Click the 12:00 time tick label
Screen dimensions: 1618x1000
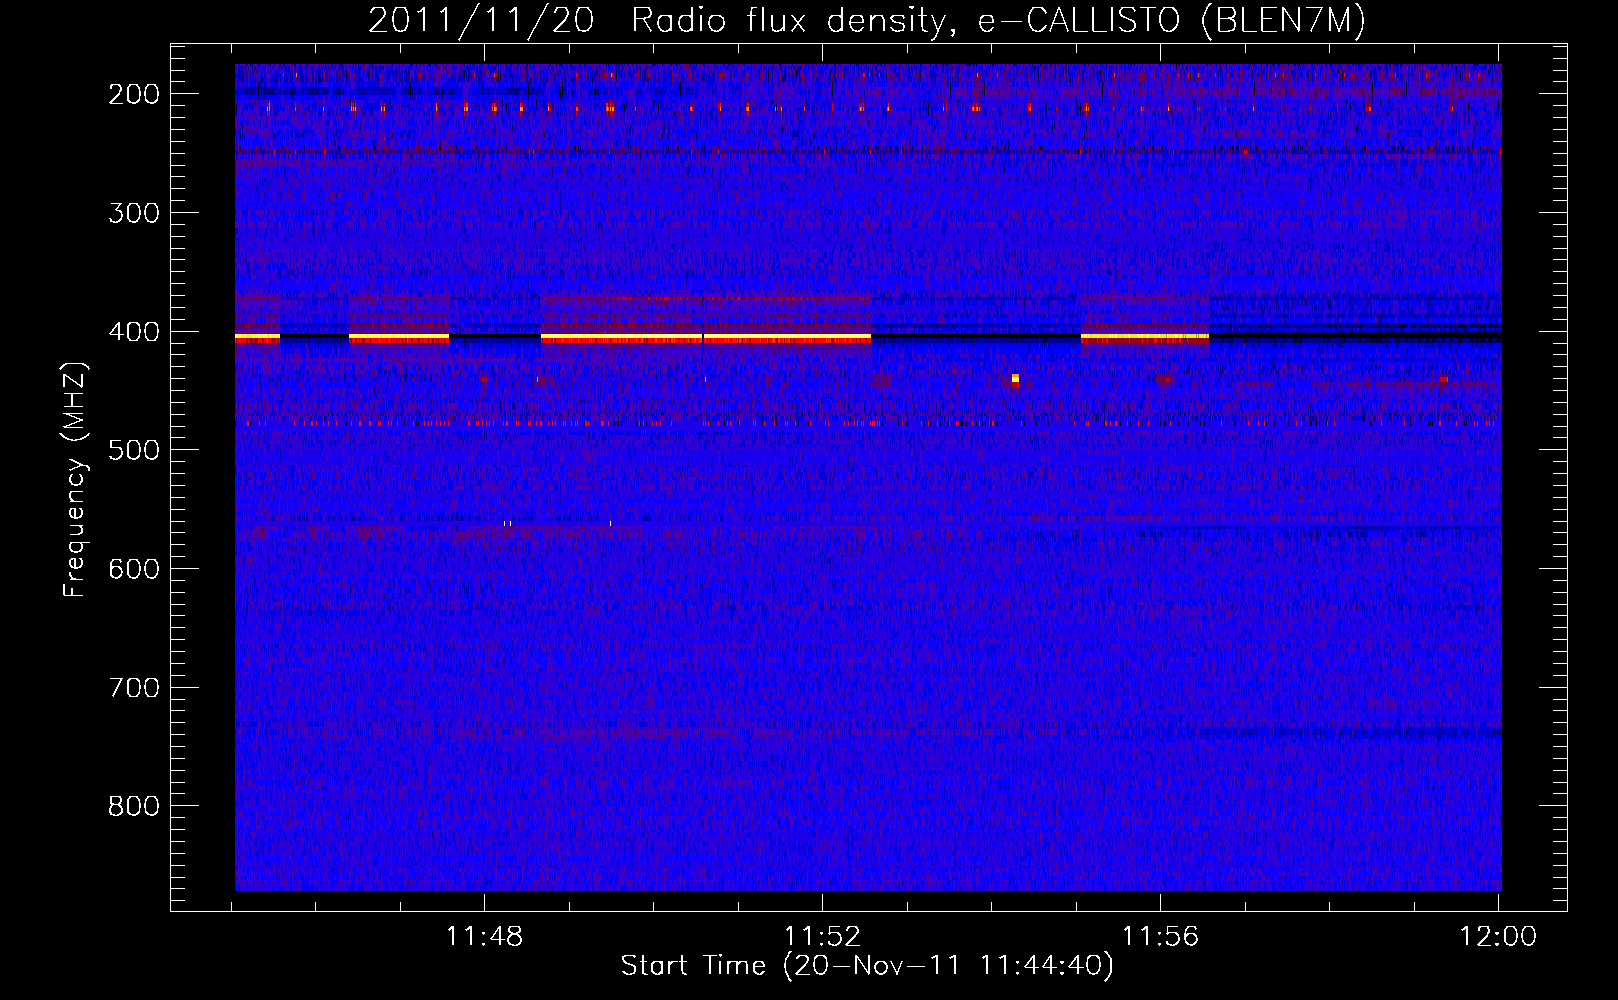[x=1498, y=937]
